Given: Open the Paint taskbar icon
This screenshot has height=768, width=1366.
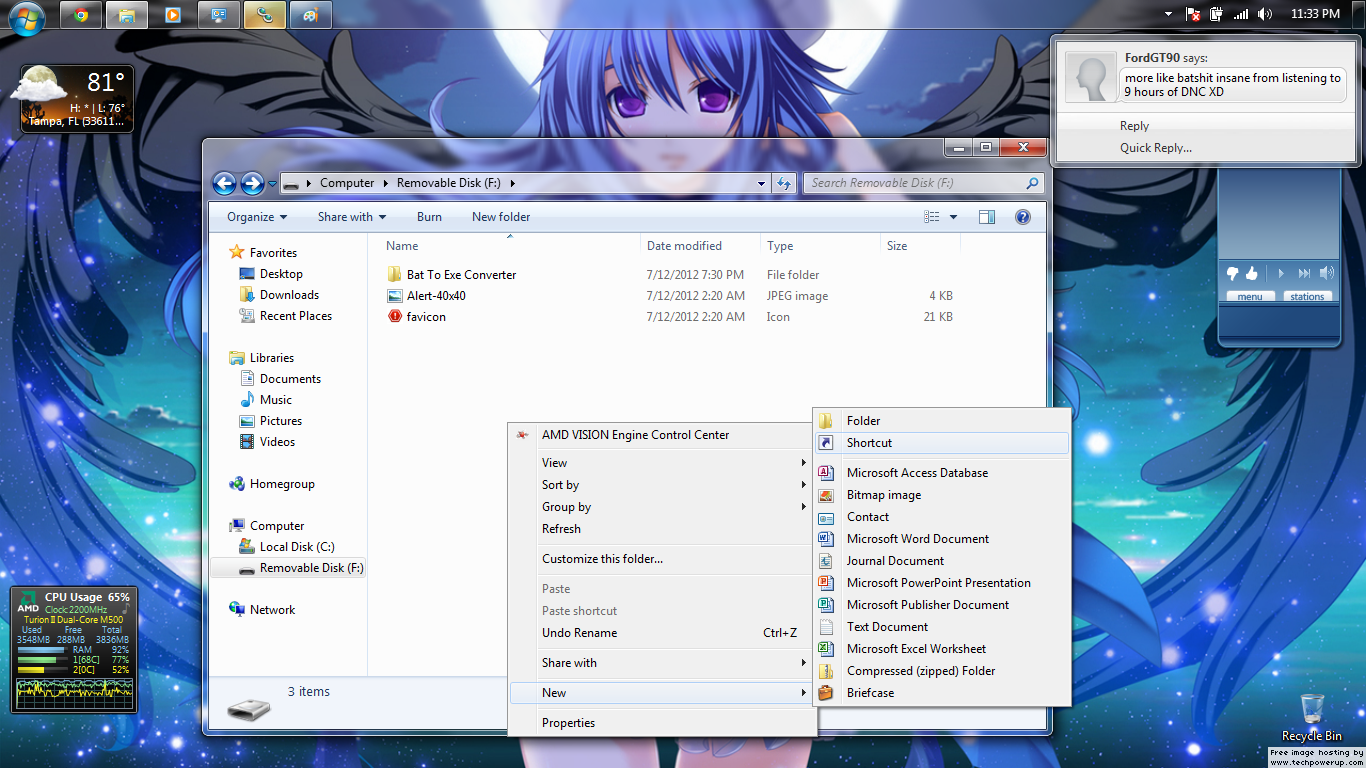Looking at the screenshot, I should point(311,15).
